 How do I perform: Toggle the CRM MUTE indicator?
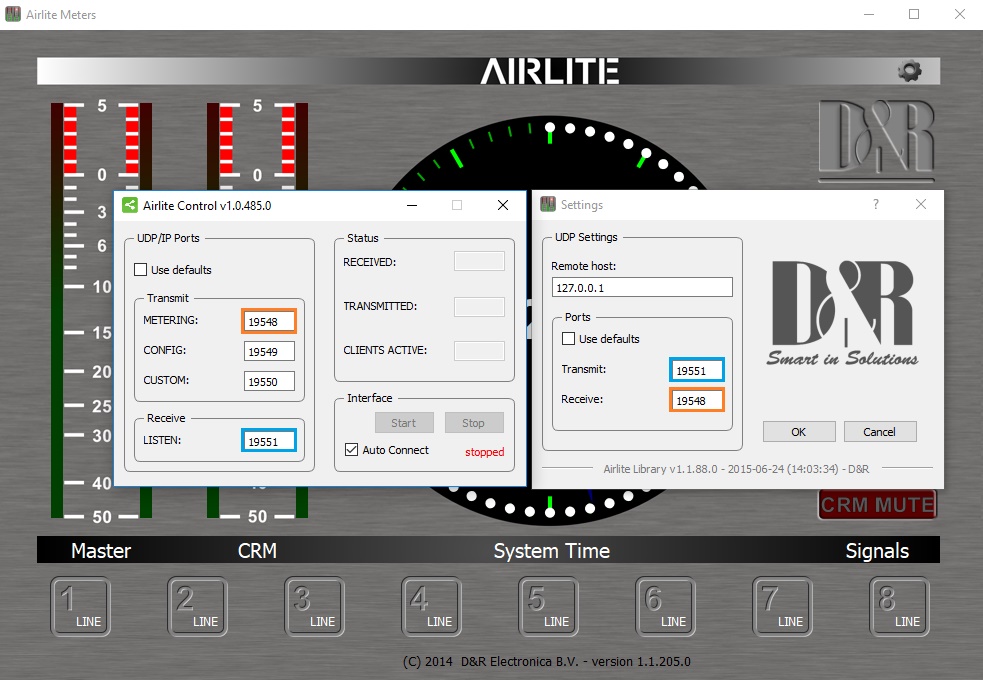877,505
